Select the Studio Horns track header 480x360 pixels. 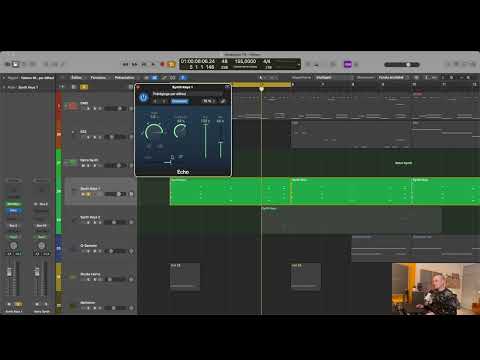pyautogui.click(x=100, y=277)
